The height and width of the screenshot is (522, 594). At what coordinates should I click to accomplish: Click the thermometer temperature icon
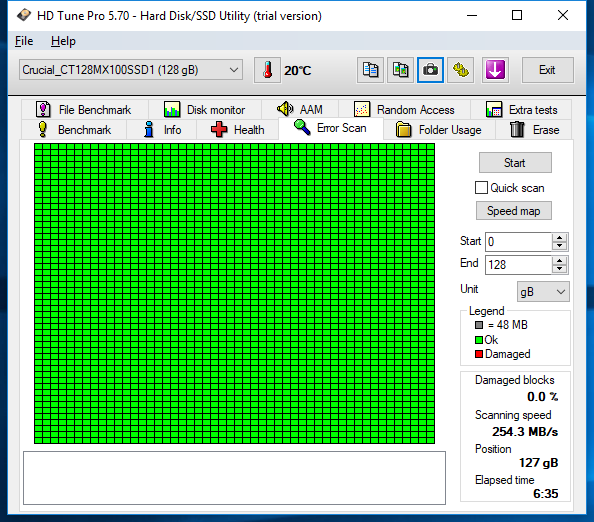click(x=267, y=70)
